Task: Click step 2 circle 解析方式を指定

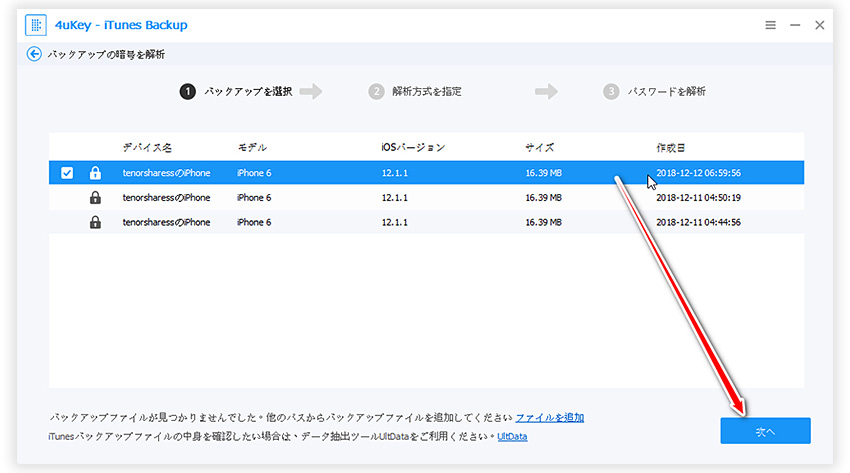Action: (376, 92)
